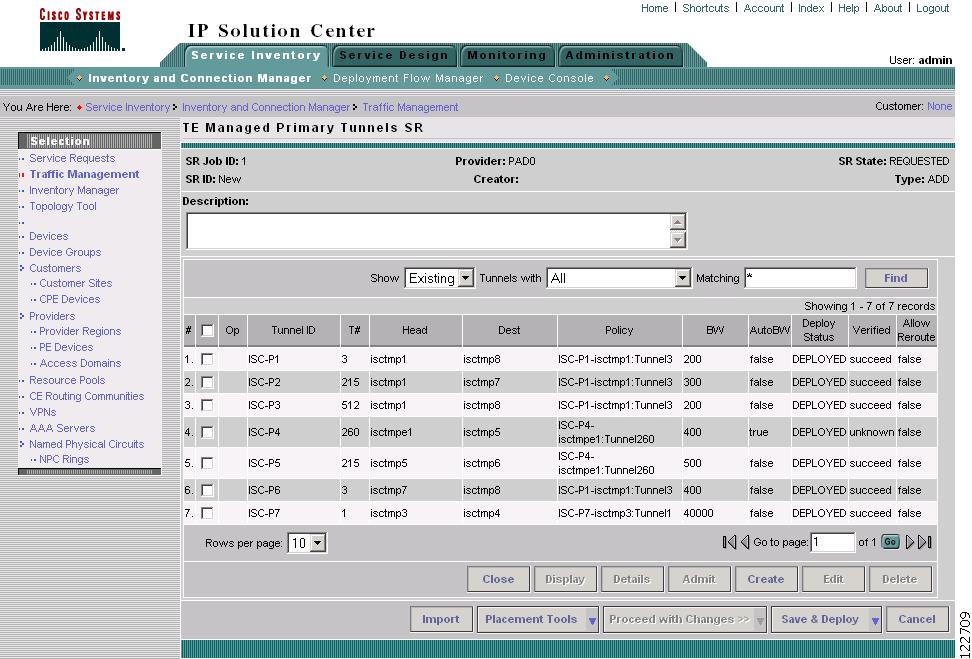This screenshot has width=972, height=659.
Task: Click the Close button
Action: point(498,579)
